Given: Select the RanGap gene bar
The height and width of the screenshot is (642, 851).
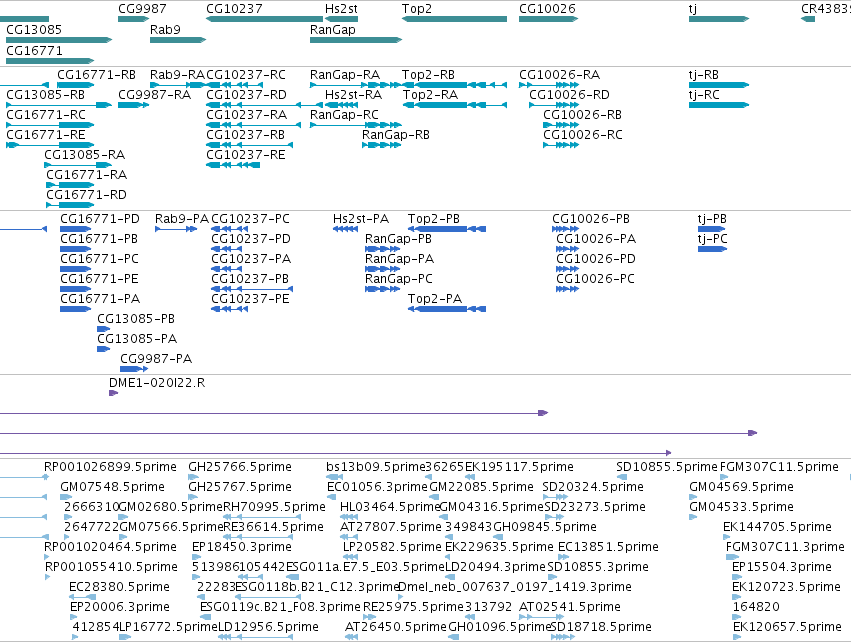Looking at the screenshot, I should (356, 40).
